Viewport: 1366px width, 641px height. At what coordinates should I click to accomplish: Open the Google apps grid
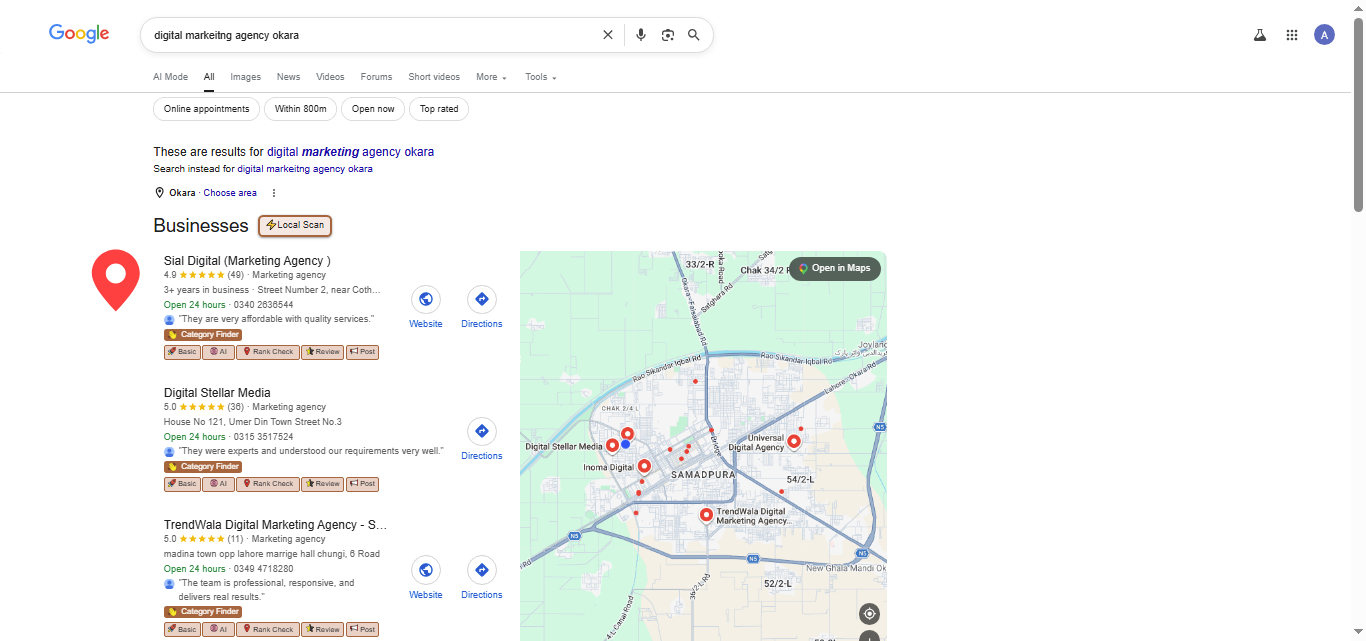coord(1292,35)
